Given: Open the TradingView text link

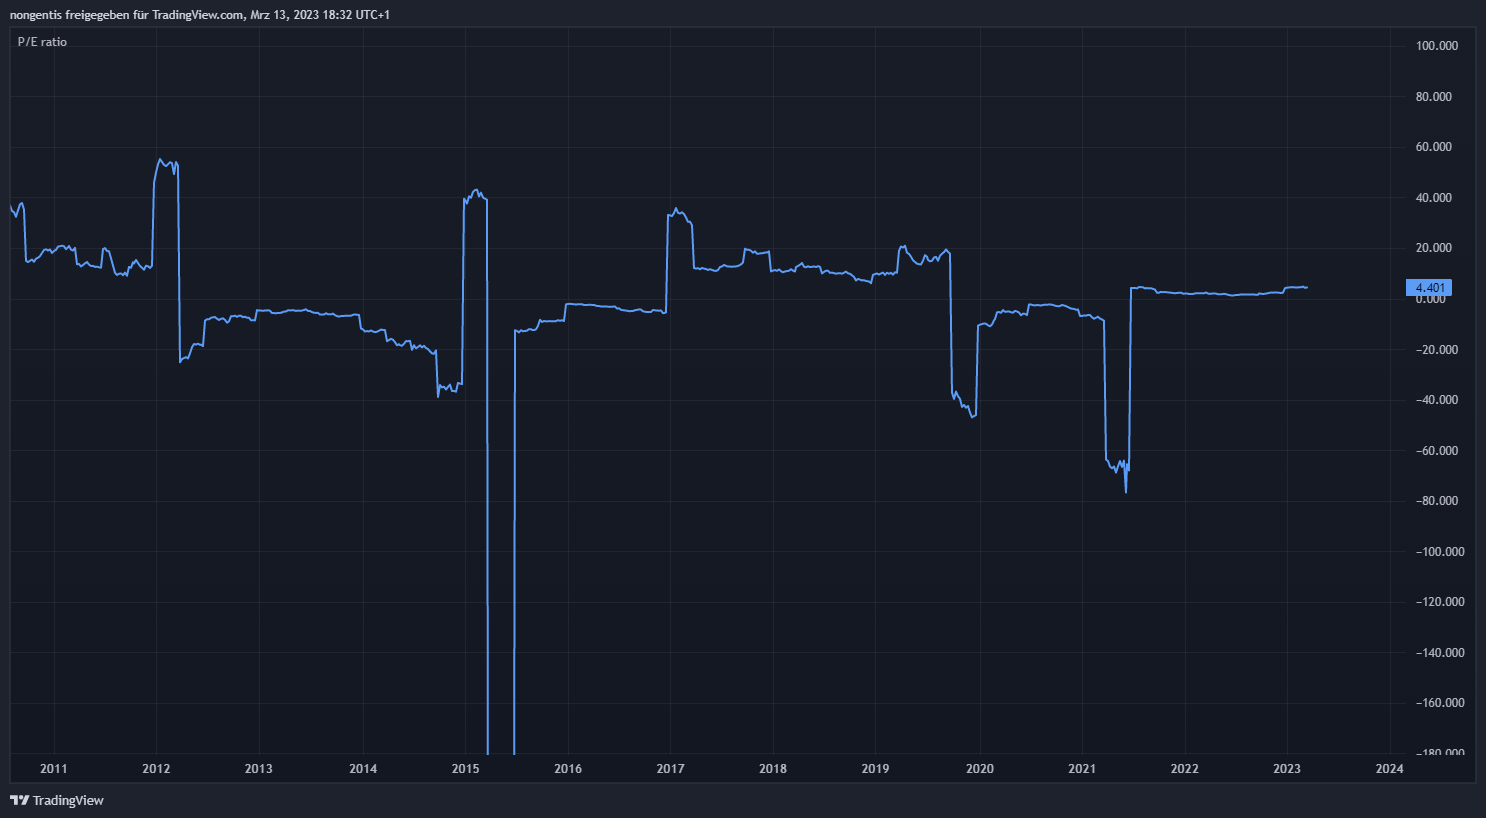Looking at the screenshot, I should pos(68,800).
